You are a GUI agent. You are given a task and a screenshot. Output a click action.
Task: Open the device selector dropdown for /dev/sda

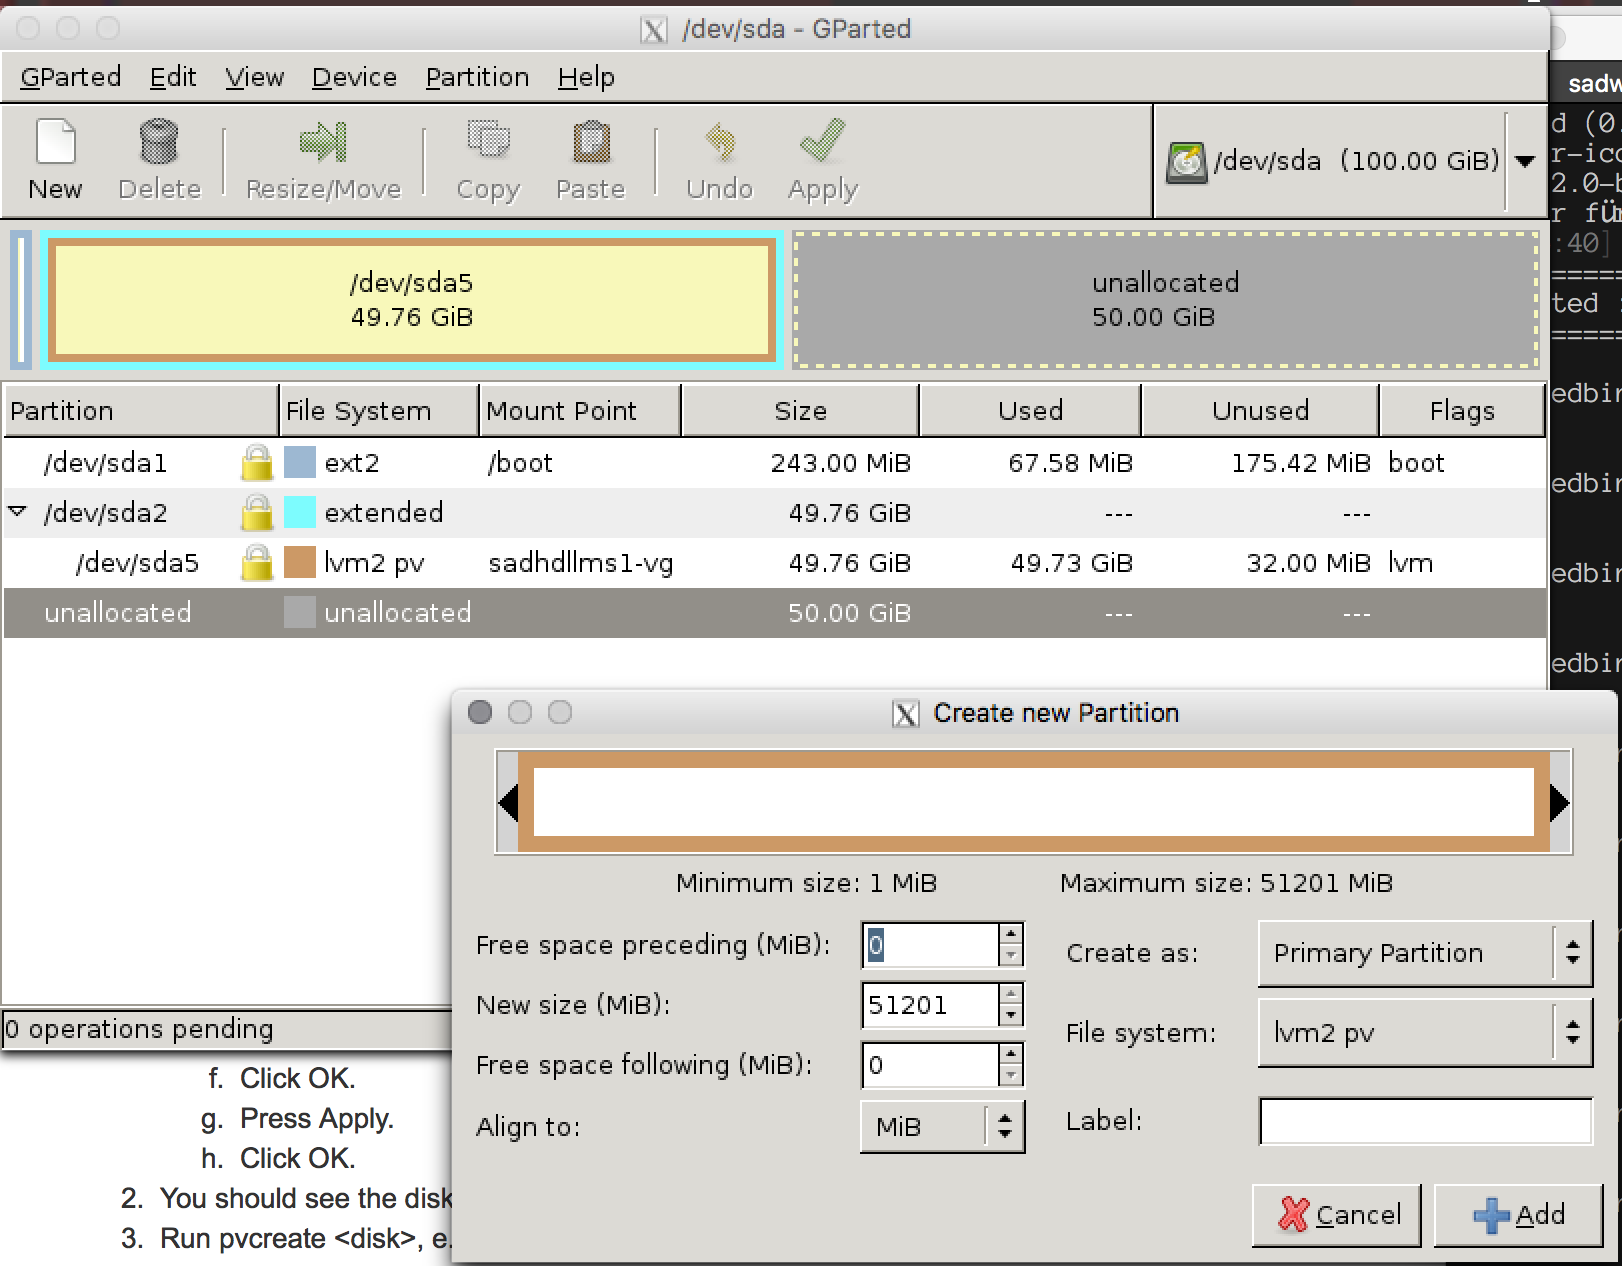pos(1525,162)
